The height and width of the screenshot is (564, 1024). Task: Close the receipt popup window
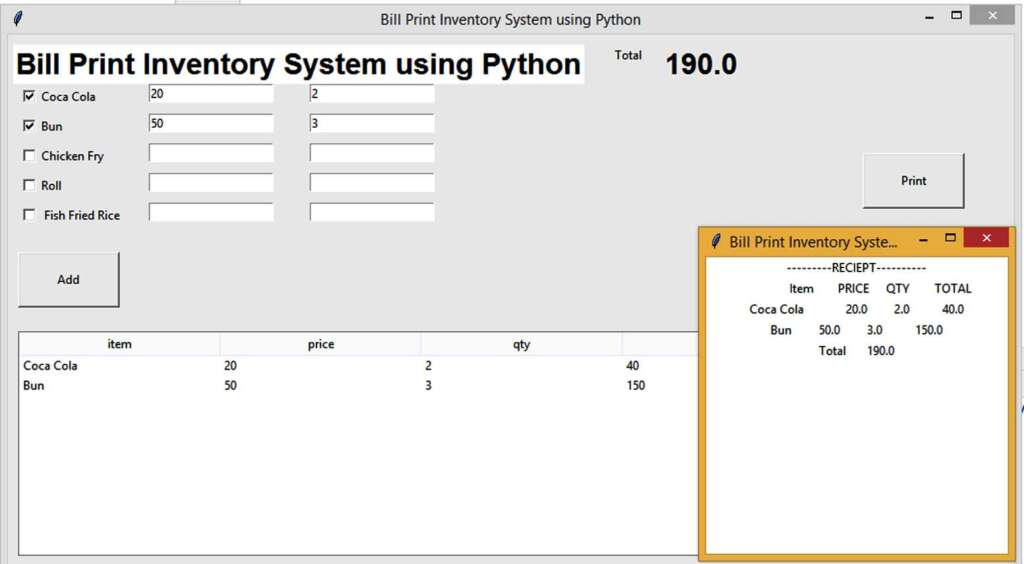coord(987,238)
